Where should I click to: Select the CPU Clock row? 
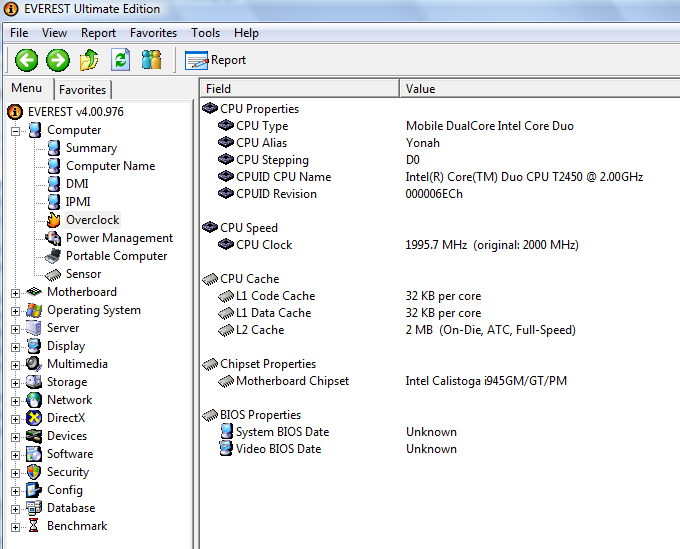[440, 245]
